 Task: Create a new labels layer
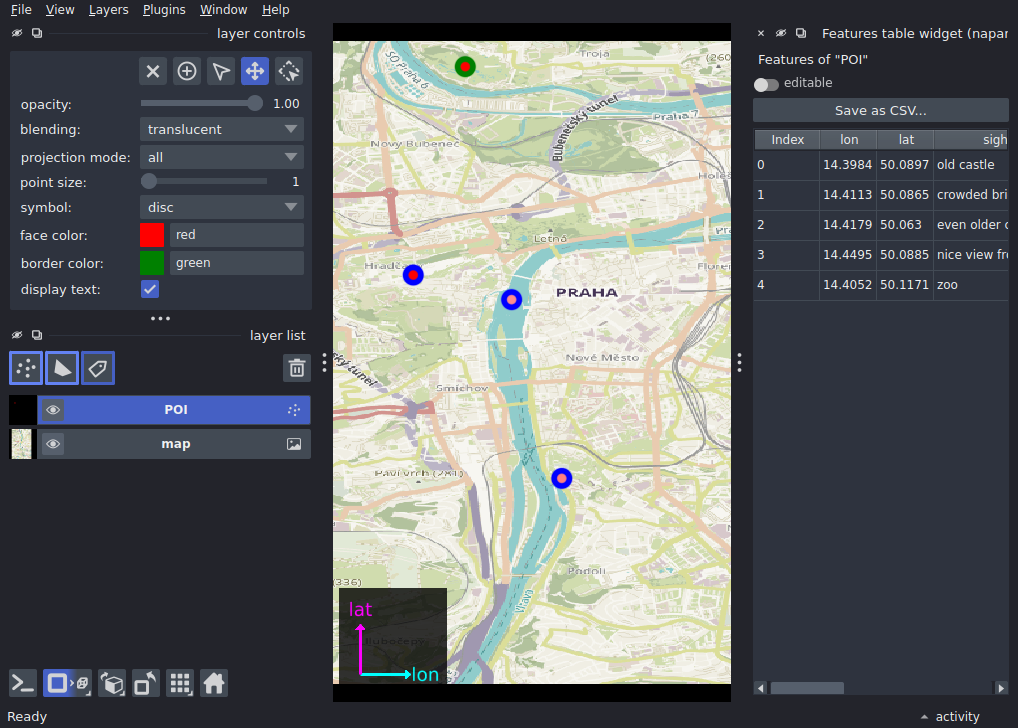(98, 368)
